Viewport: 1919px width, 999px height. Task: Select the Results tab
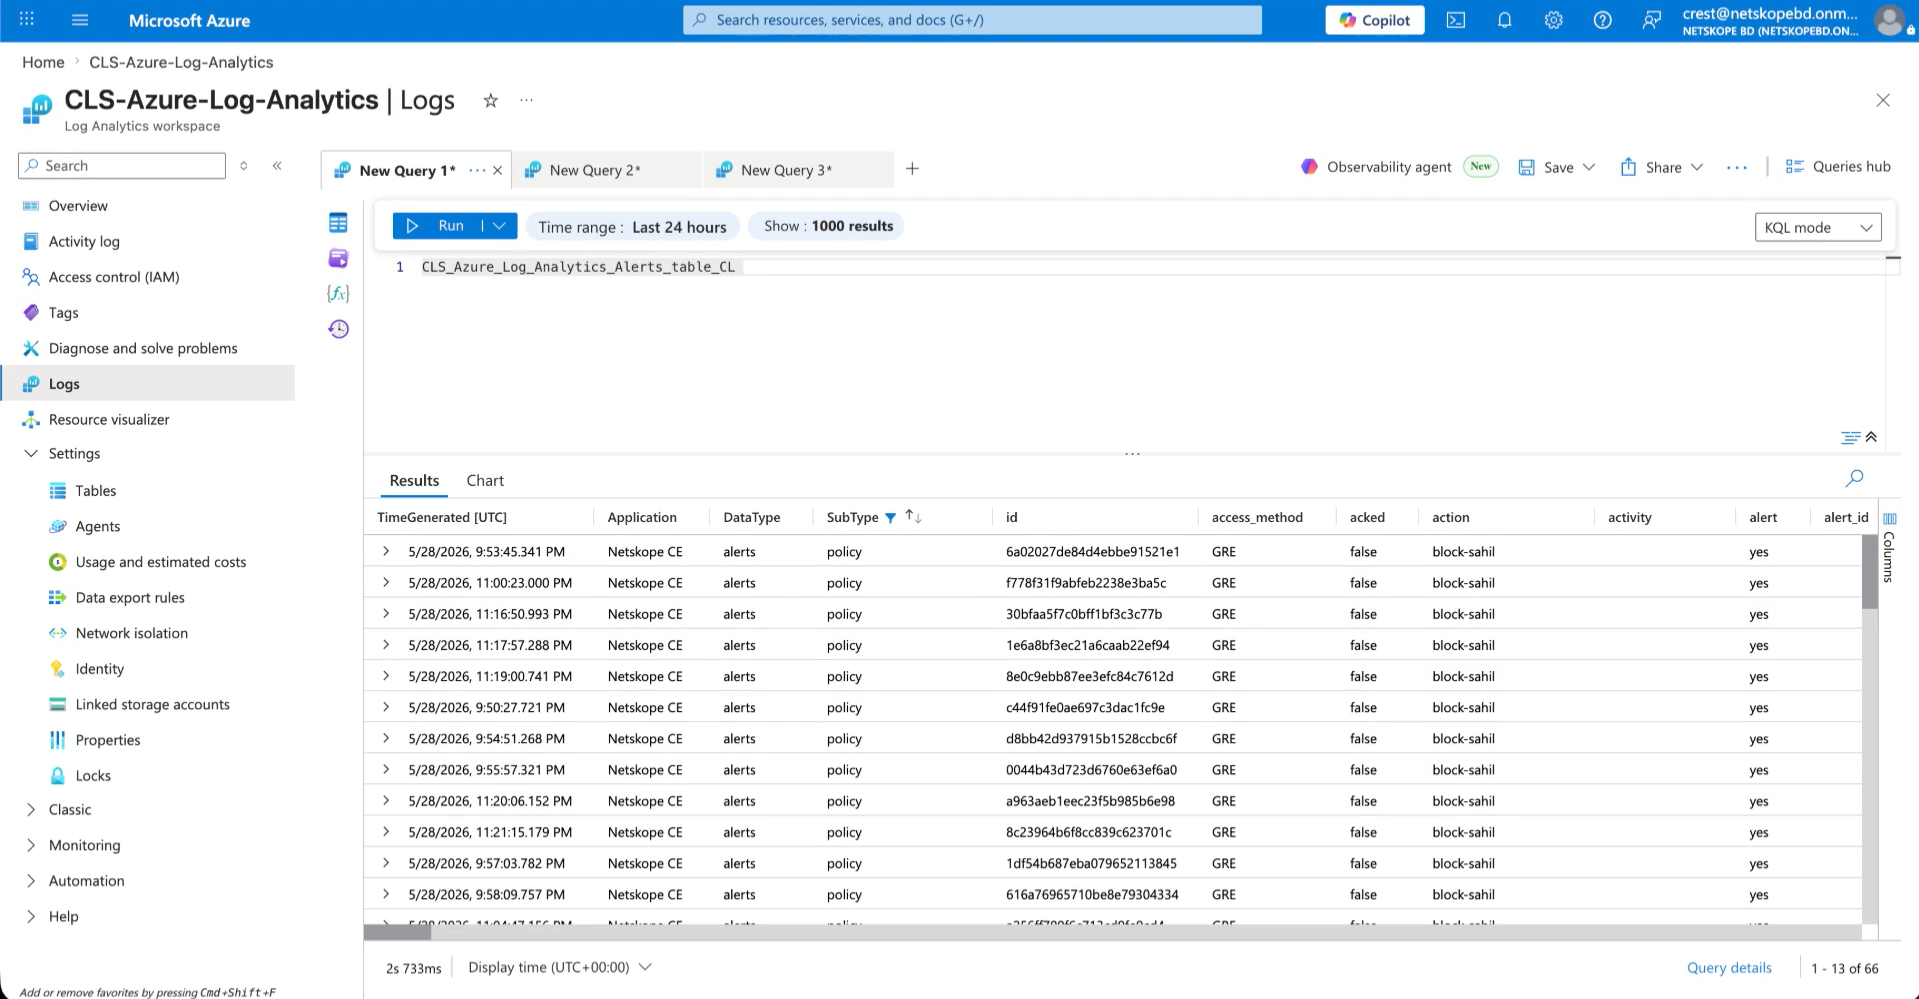(414, 481)
